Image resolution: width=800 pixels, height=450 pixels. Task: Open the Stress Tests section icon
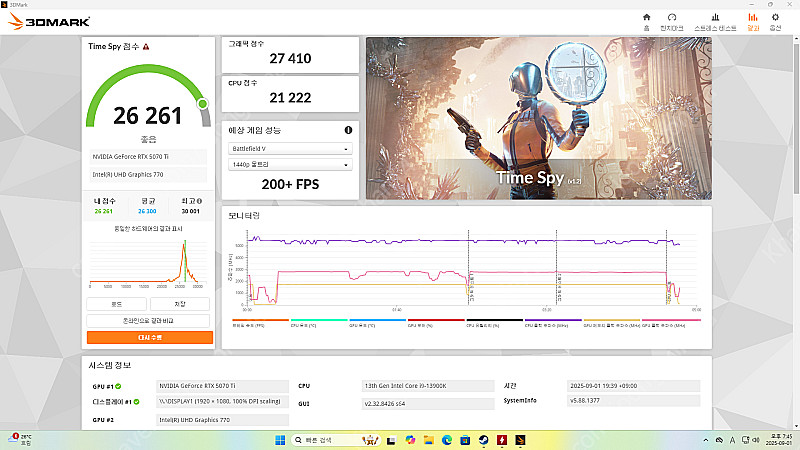click(715, 17)
